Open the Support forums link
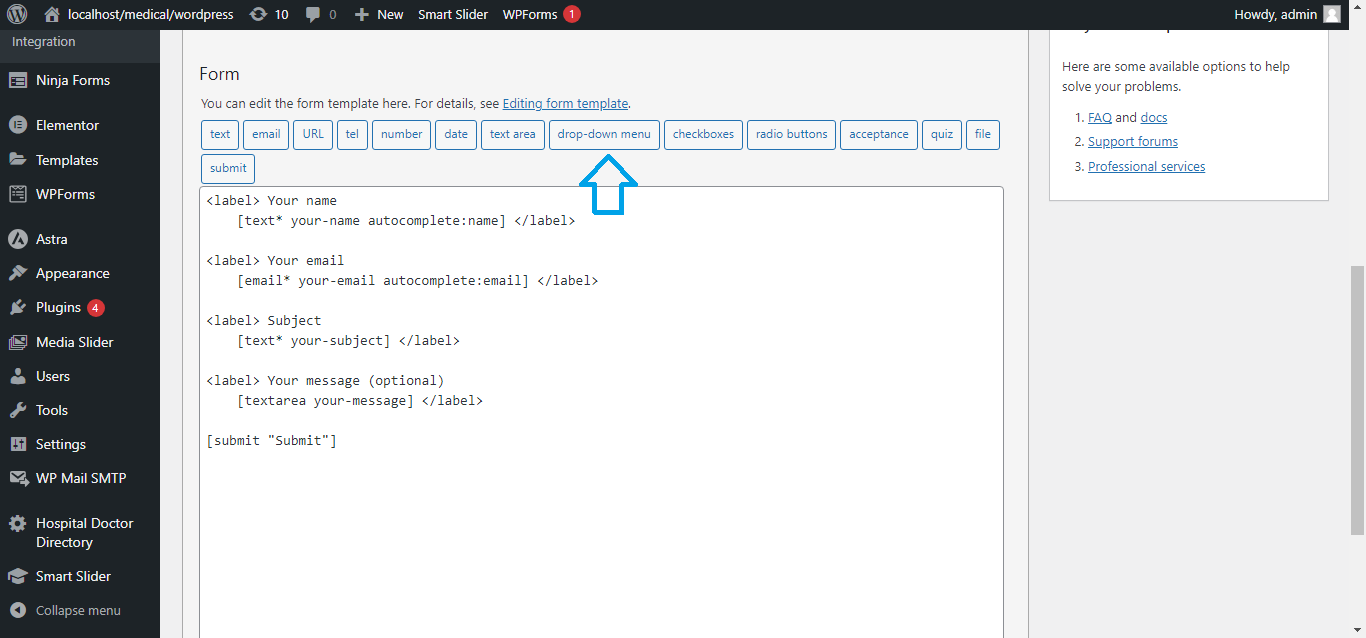Screen dimensions: 1366x638 tap(1132, 142)
